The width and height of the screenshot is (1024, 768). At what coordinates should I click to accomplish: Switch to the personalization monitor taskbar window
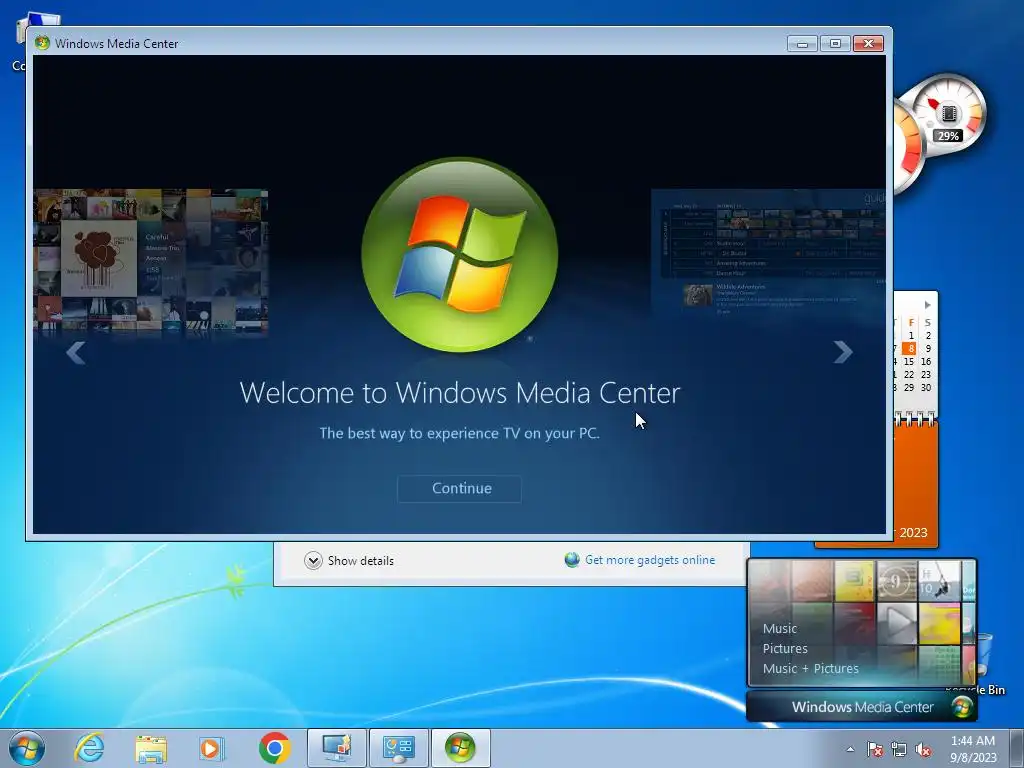point(337,748)
